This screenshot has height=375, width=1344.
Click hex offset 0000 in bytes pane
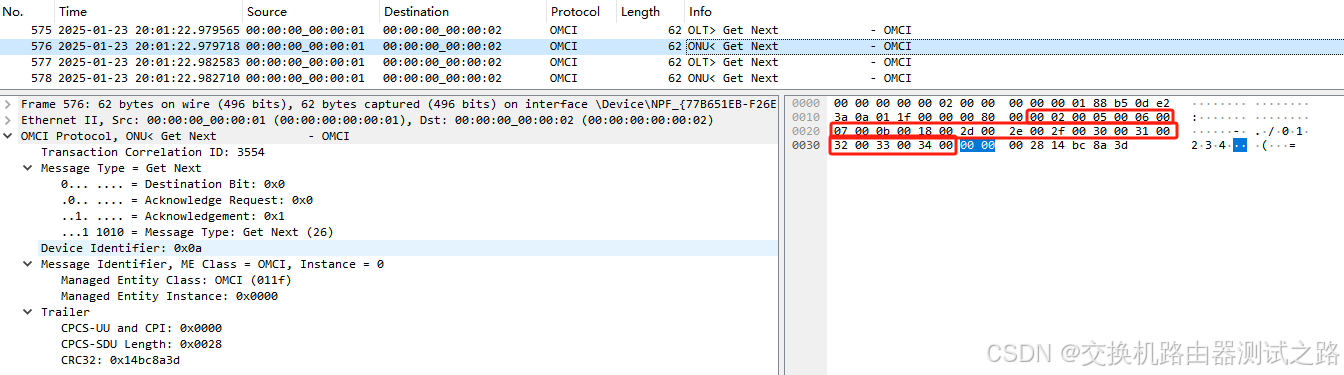click(805, 103)
